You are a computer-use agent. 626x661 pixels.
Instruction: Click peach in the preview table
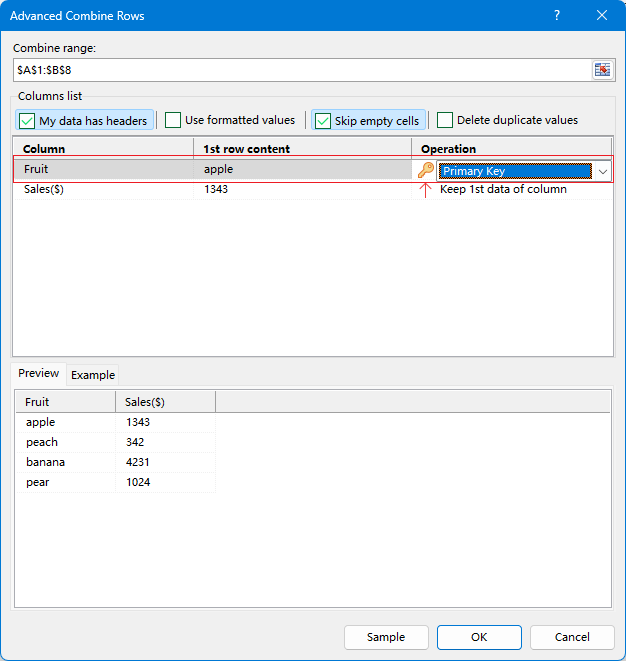(42, 442)
